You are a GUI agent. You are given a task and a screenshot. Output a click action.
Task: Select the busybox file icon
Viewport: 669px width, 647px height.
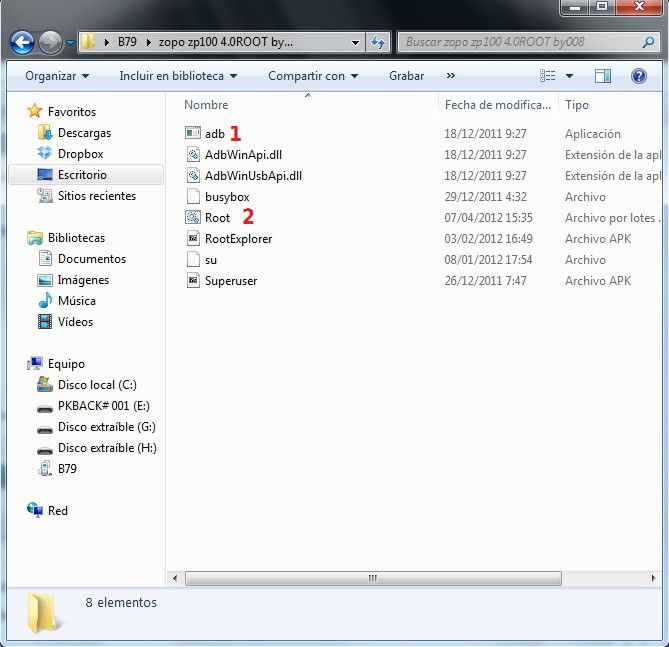coord(193,196)
